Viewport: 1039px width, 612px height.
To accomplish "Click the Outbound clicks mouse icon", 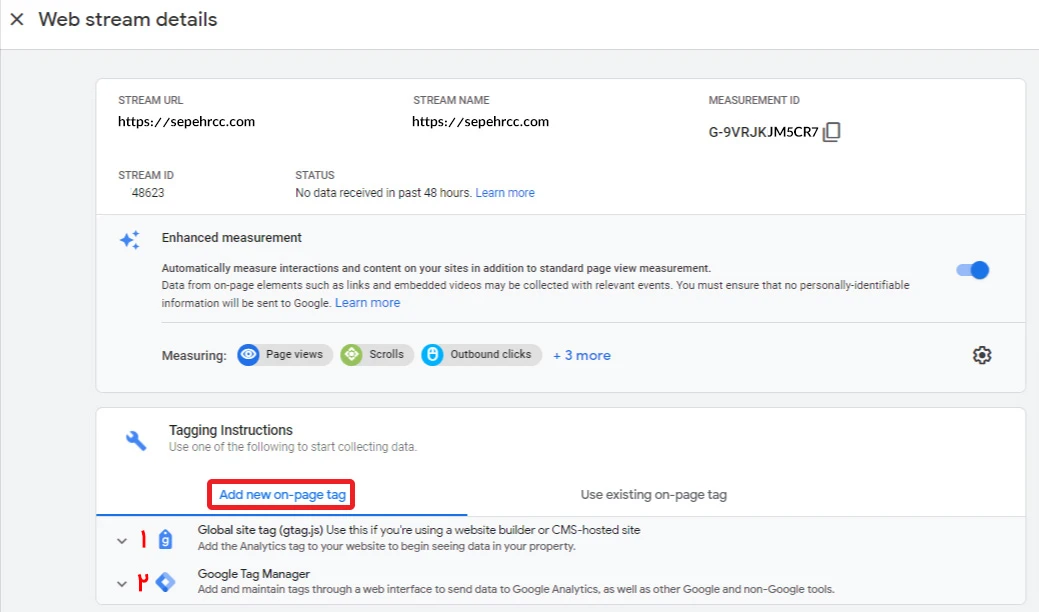I will (x=432, y=355).
